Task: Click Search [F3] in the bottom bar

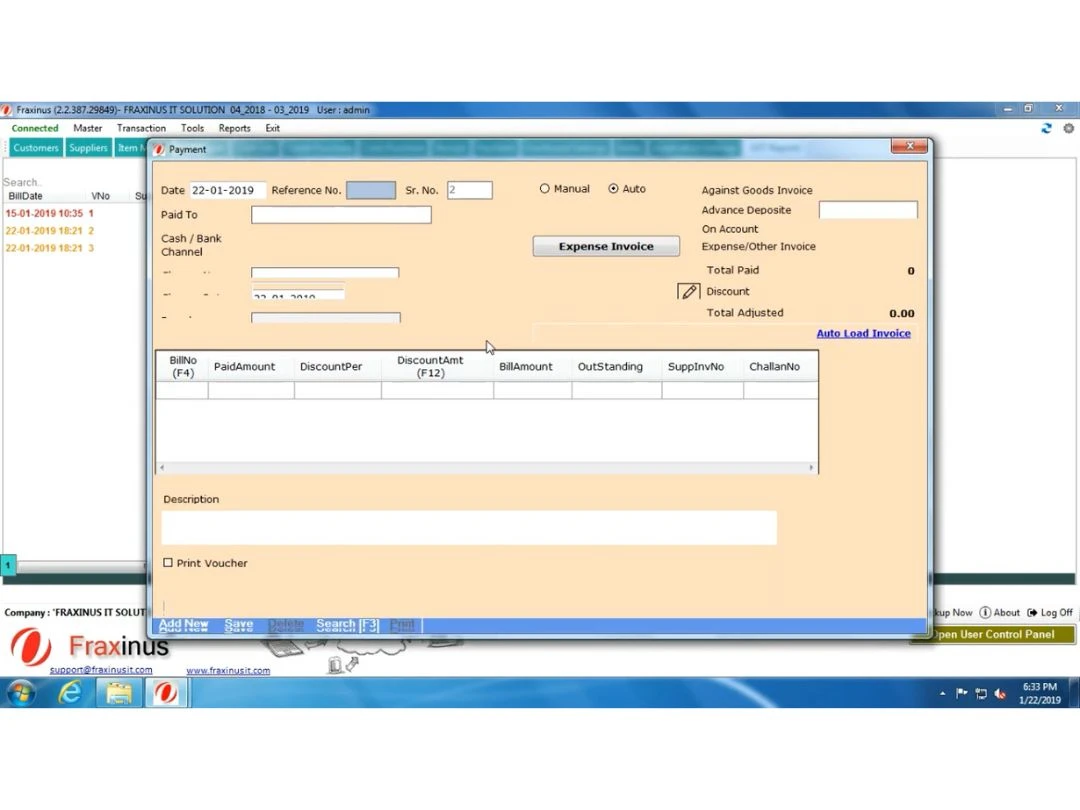Action: tap(347, 625)
